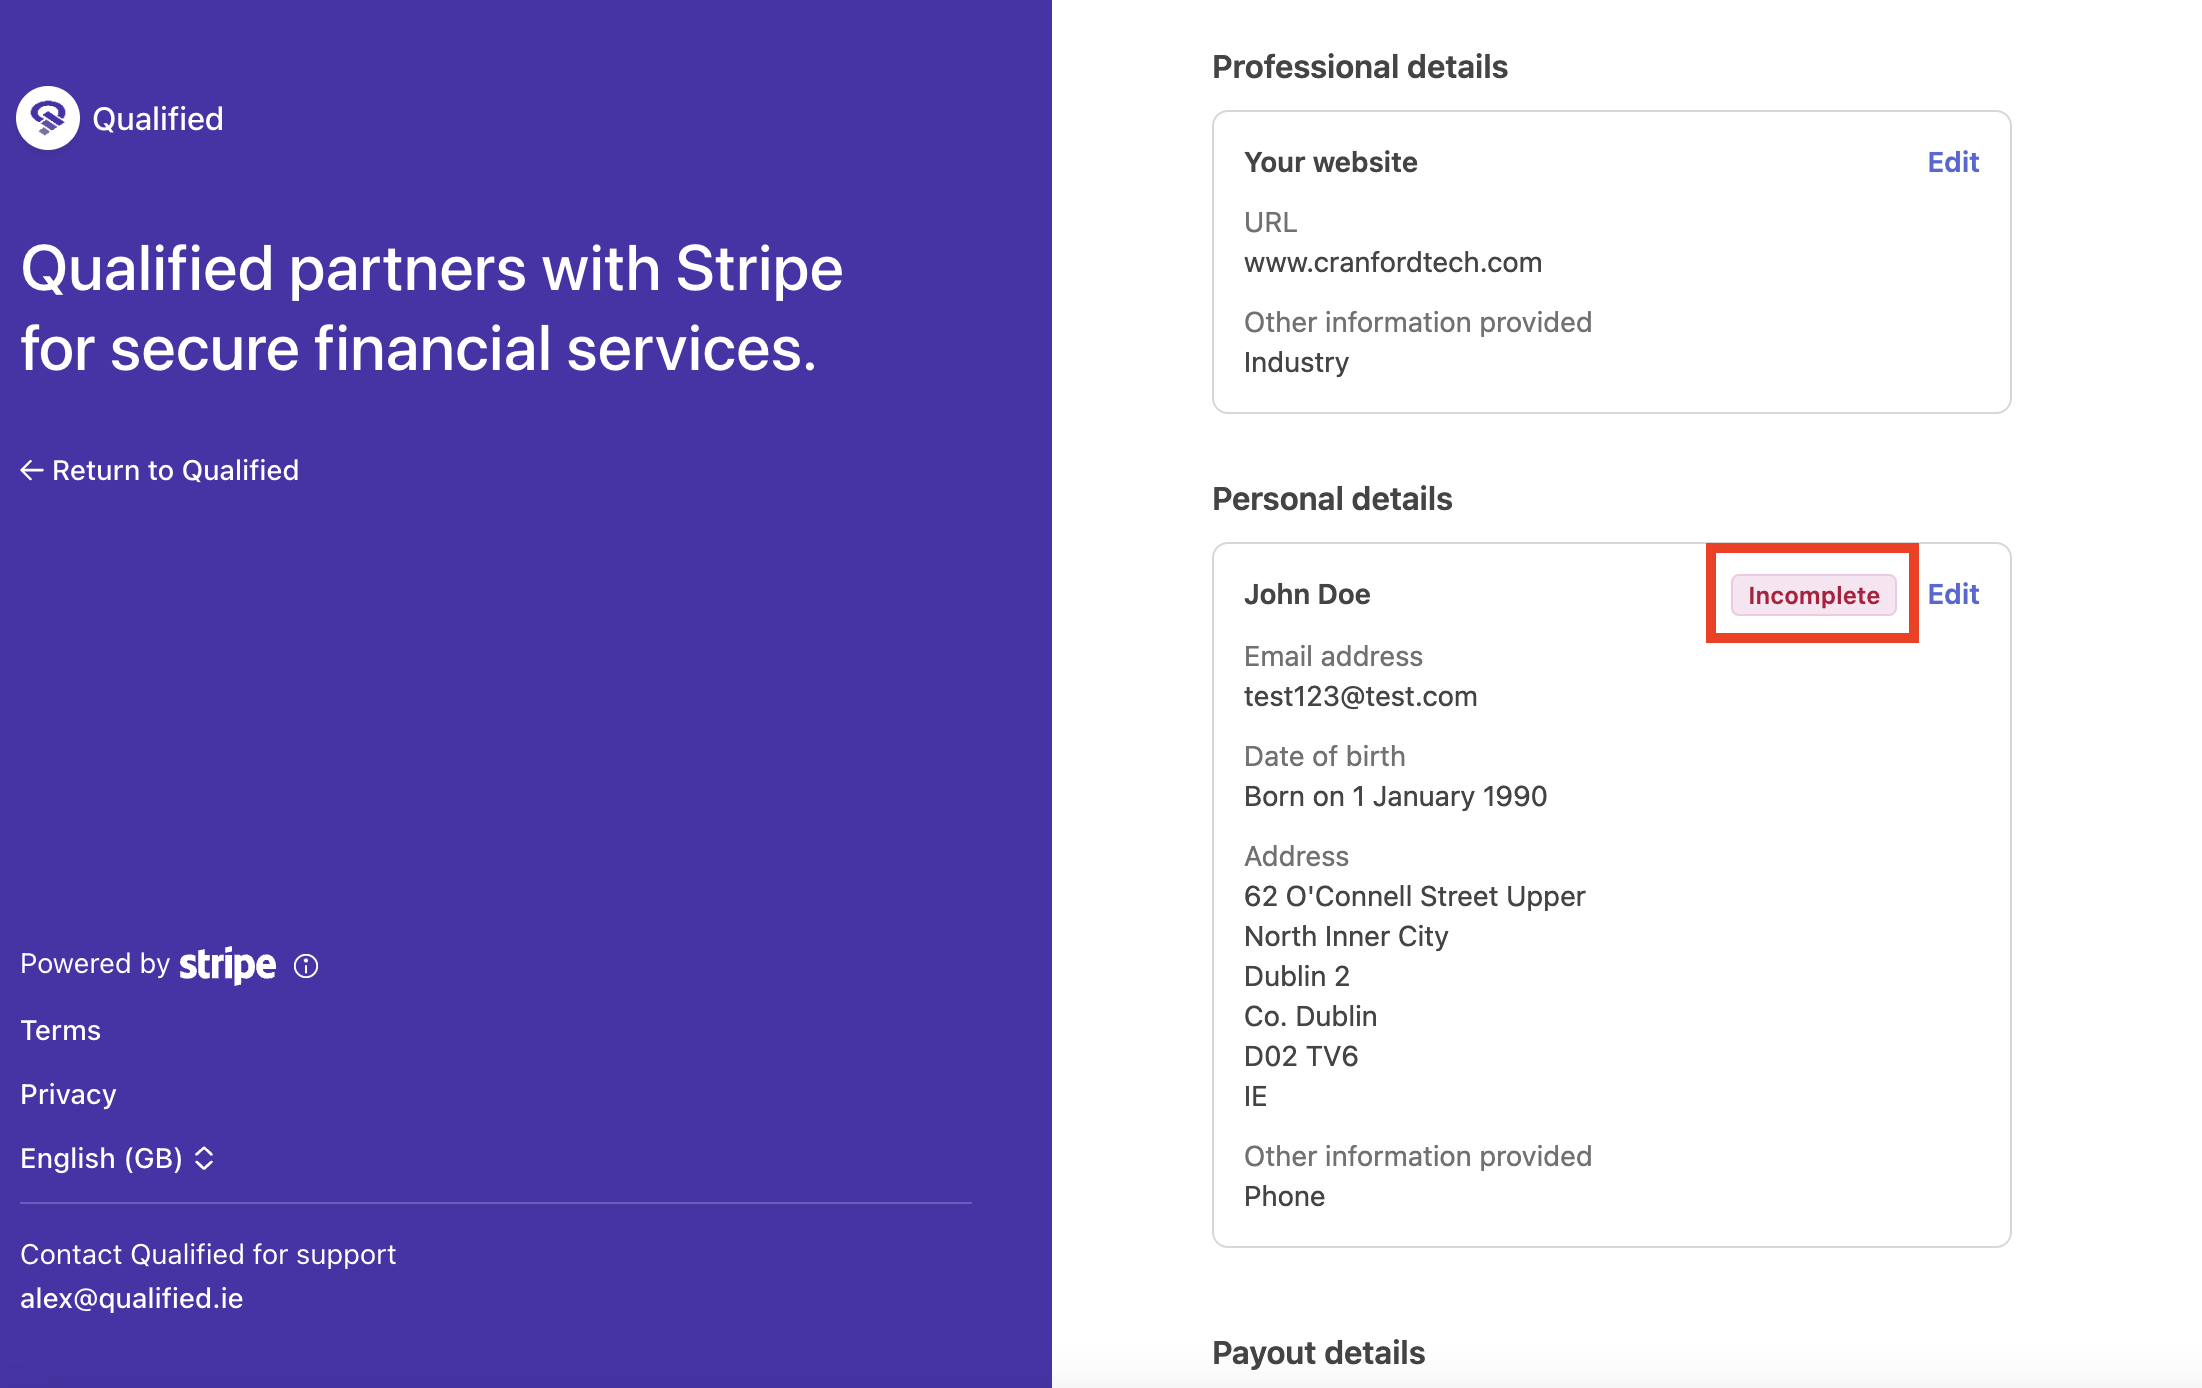The image size is (2202, 1388).
Task: Click the alex@qualified.ie support email
Action: (x=132, y=1298)
